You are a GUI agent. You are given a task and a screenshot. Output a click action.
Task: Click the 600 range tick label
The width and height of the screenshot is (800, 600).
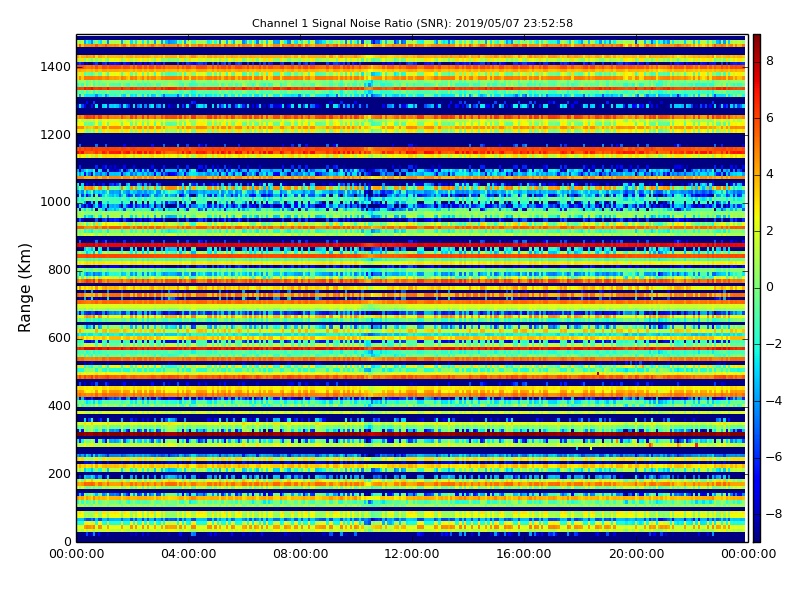(x=60, y=338)
